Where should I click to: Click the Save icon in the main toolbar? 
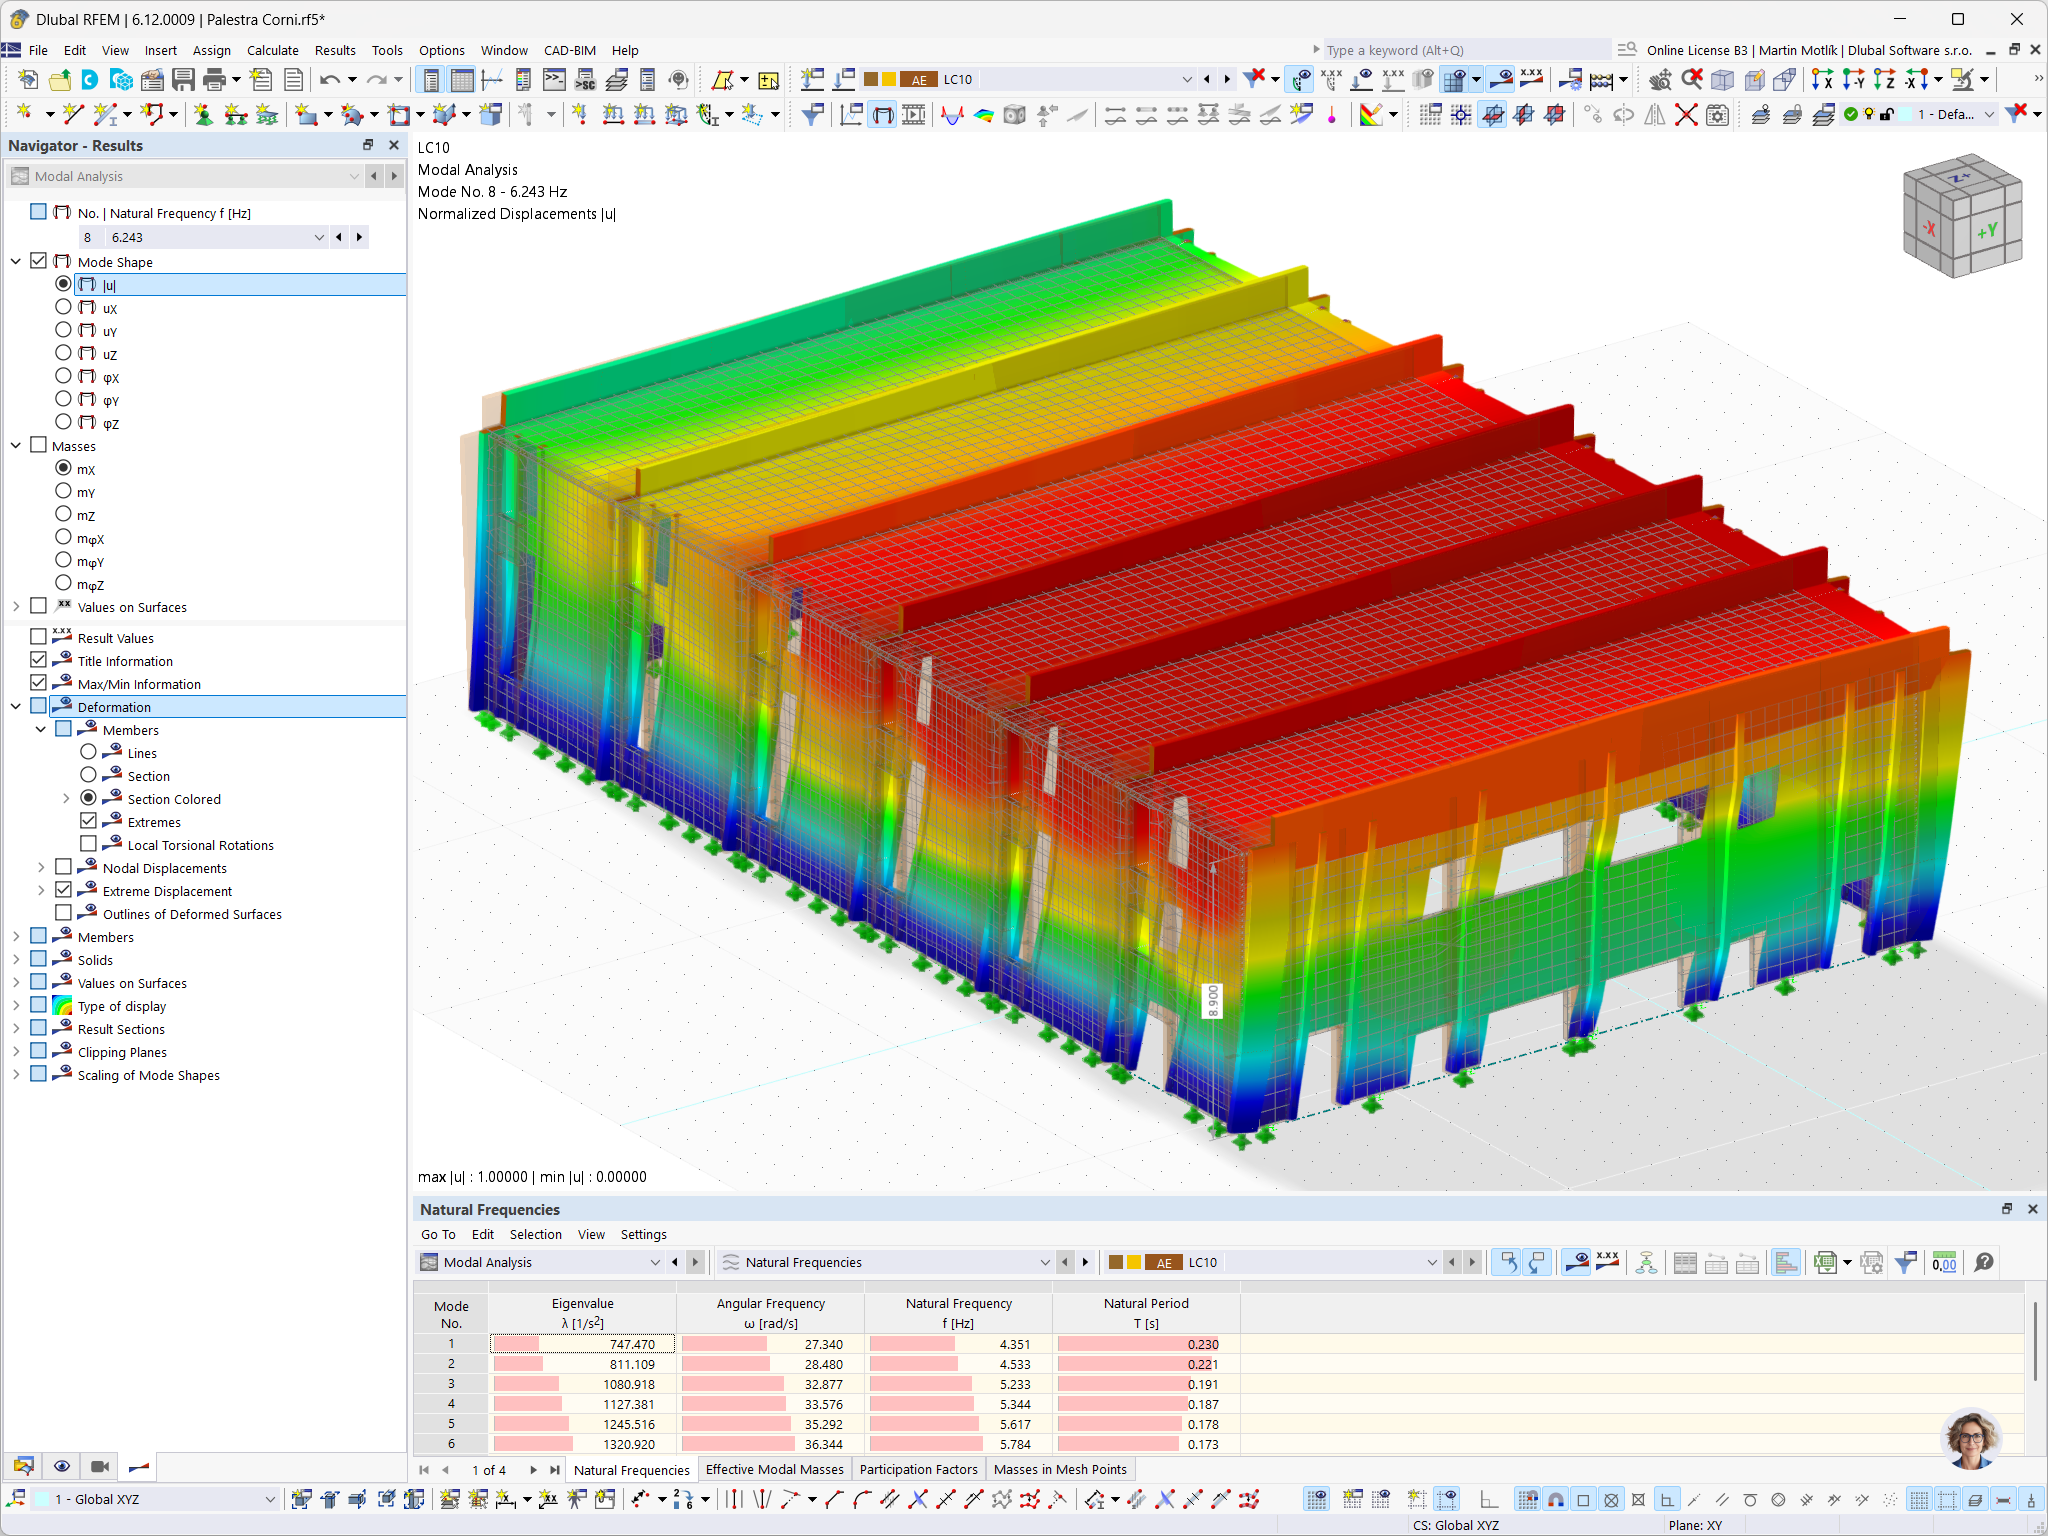click(x=185, y=80)
